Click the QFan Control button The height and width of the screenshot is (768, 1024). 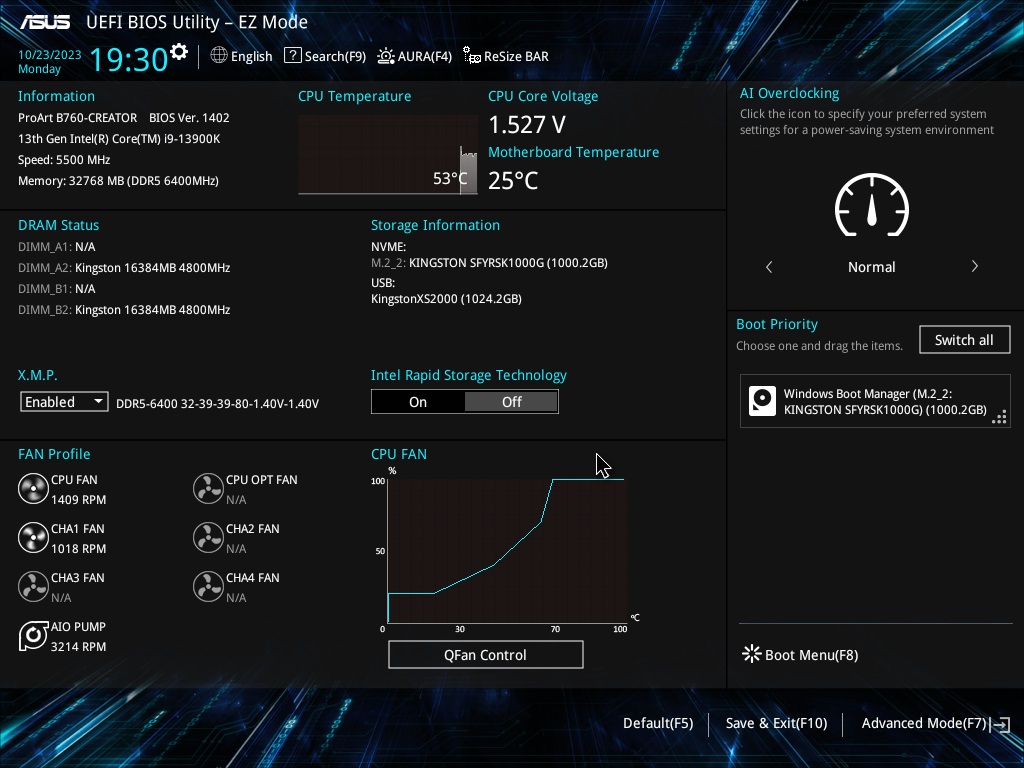click(485, 654)
